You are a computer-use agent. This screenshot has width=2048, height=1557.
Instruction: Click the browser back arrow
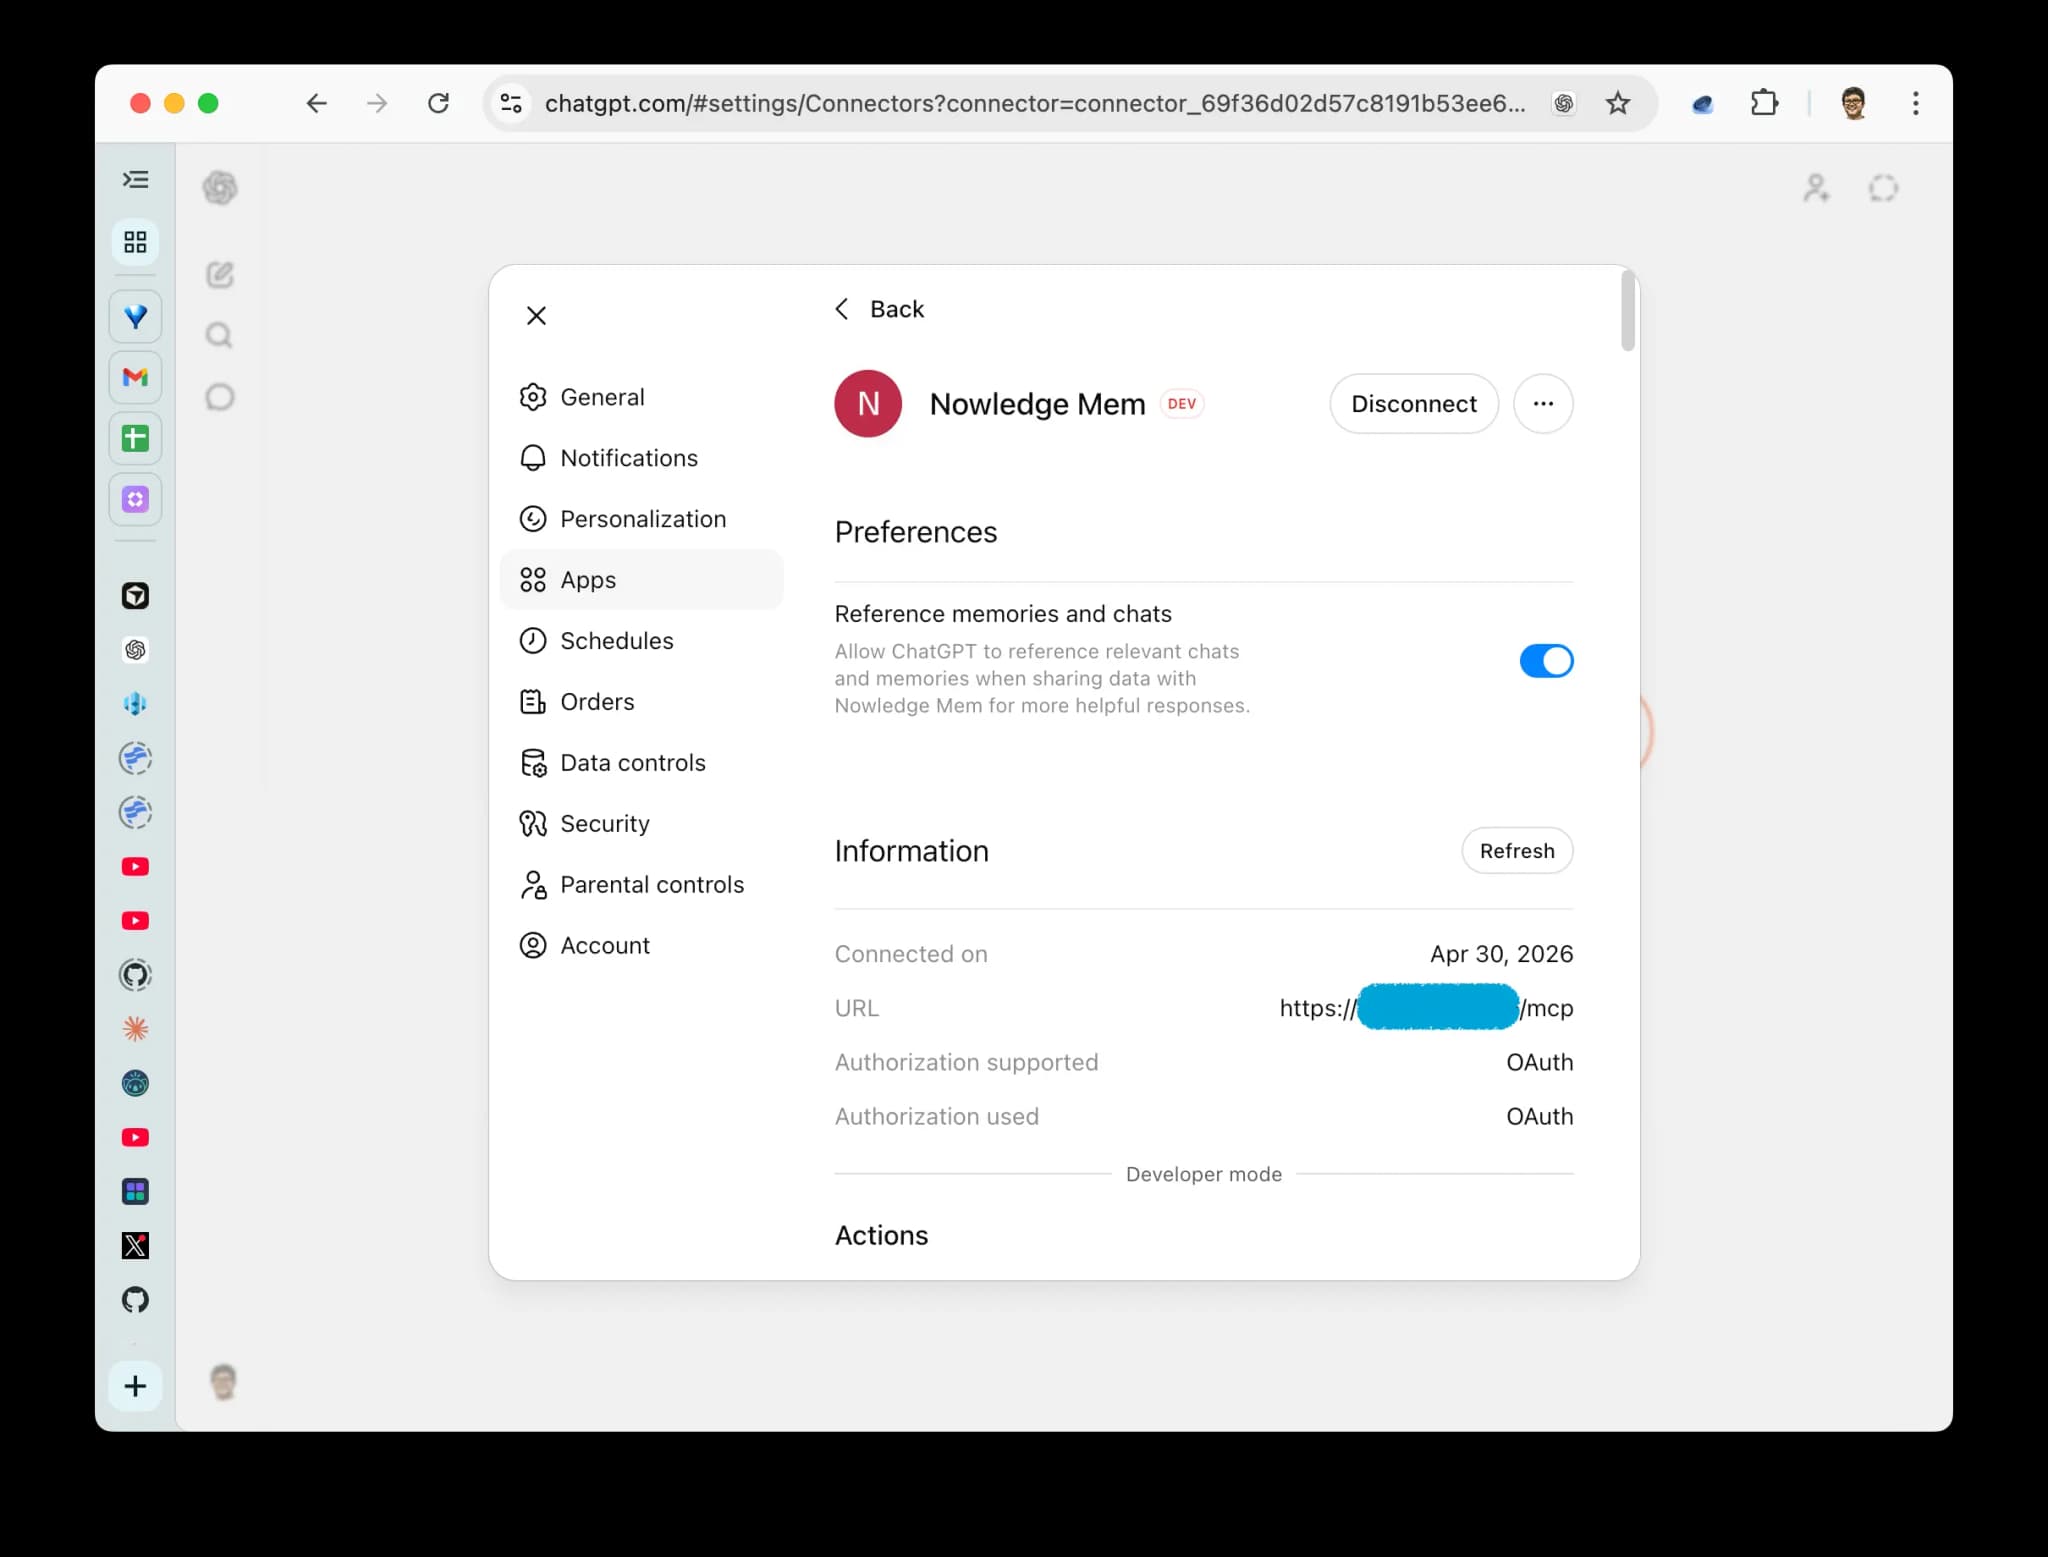pyautogui.click(x=316, y=103)
